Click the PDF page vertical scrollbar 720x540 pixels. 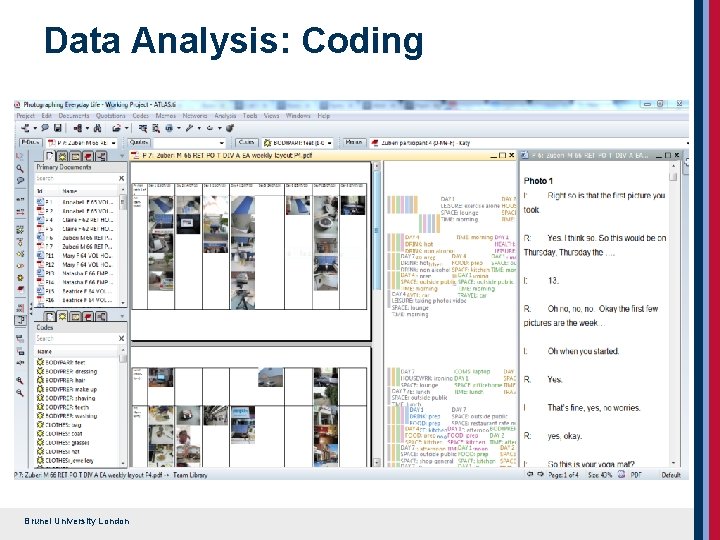[377, 314]
